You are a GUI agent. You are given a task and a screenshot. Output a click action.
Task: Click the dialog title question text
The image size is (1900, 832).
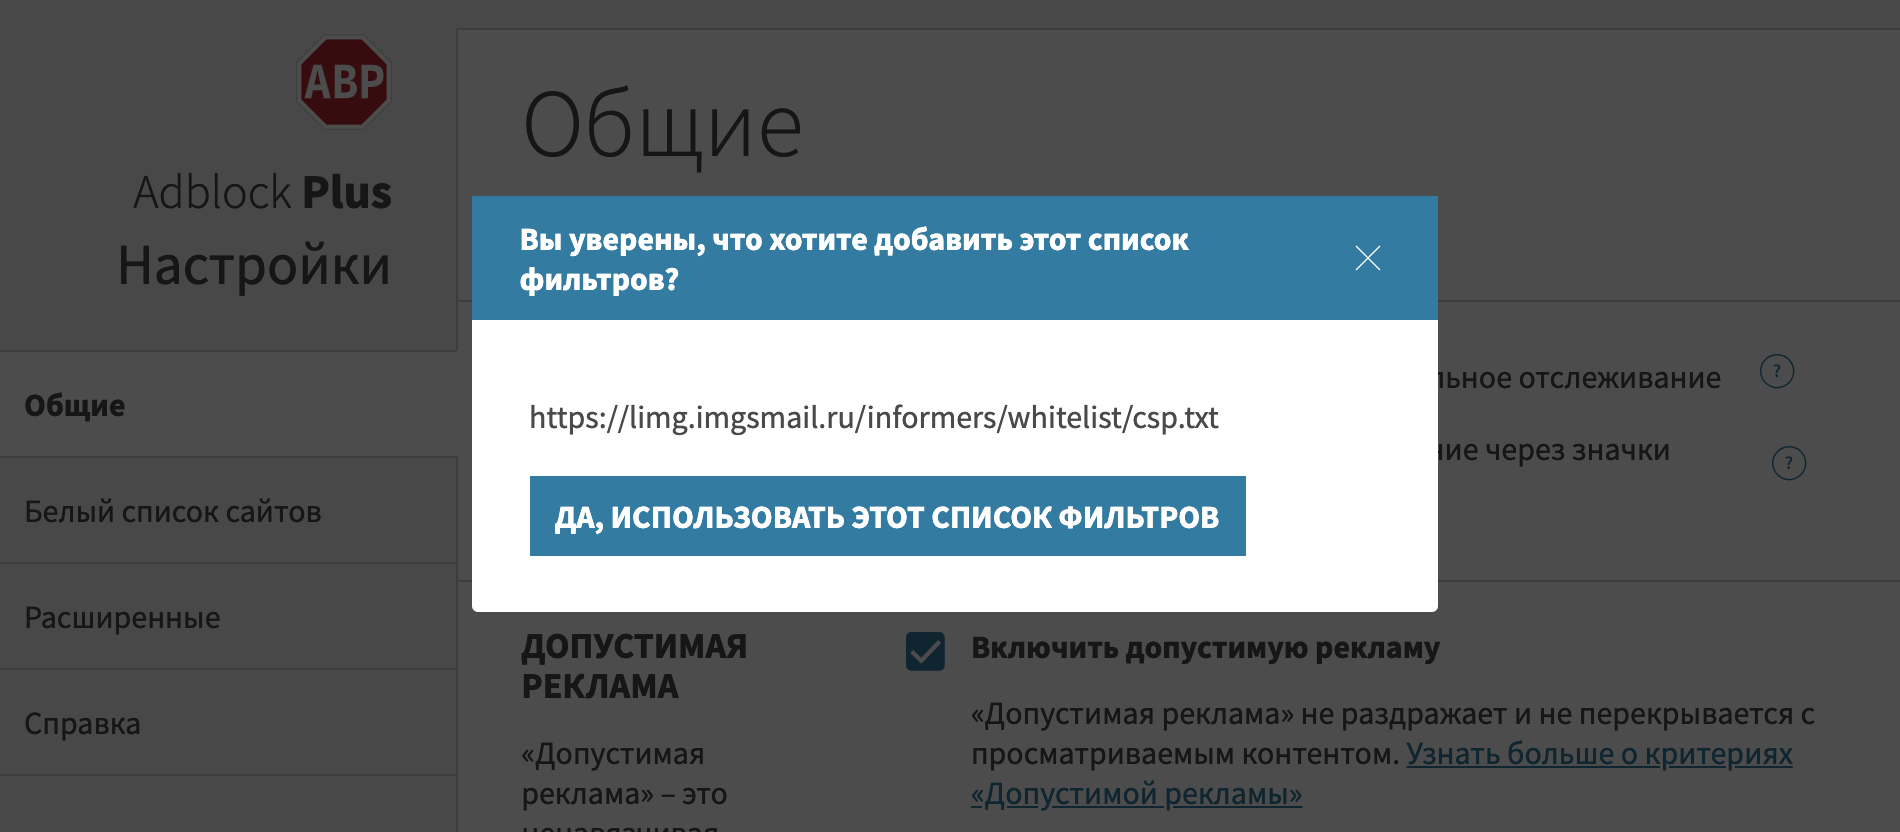point(853,259)
